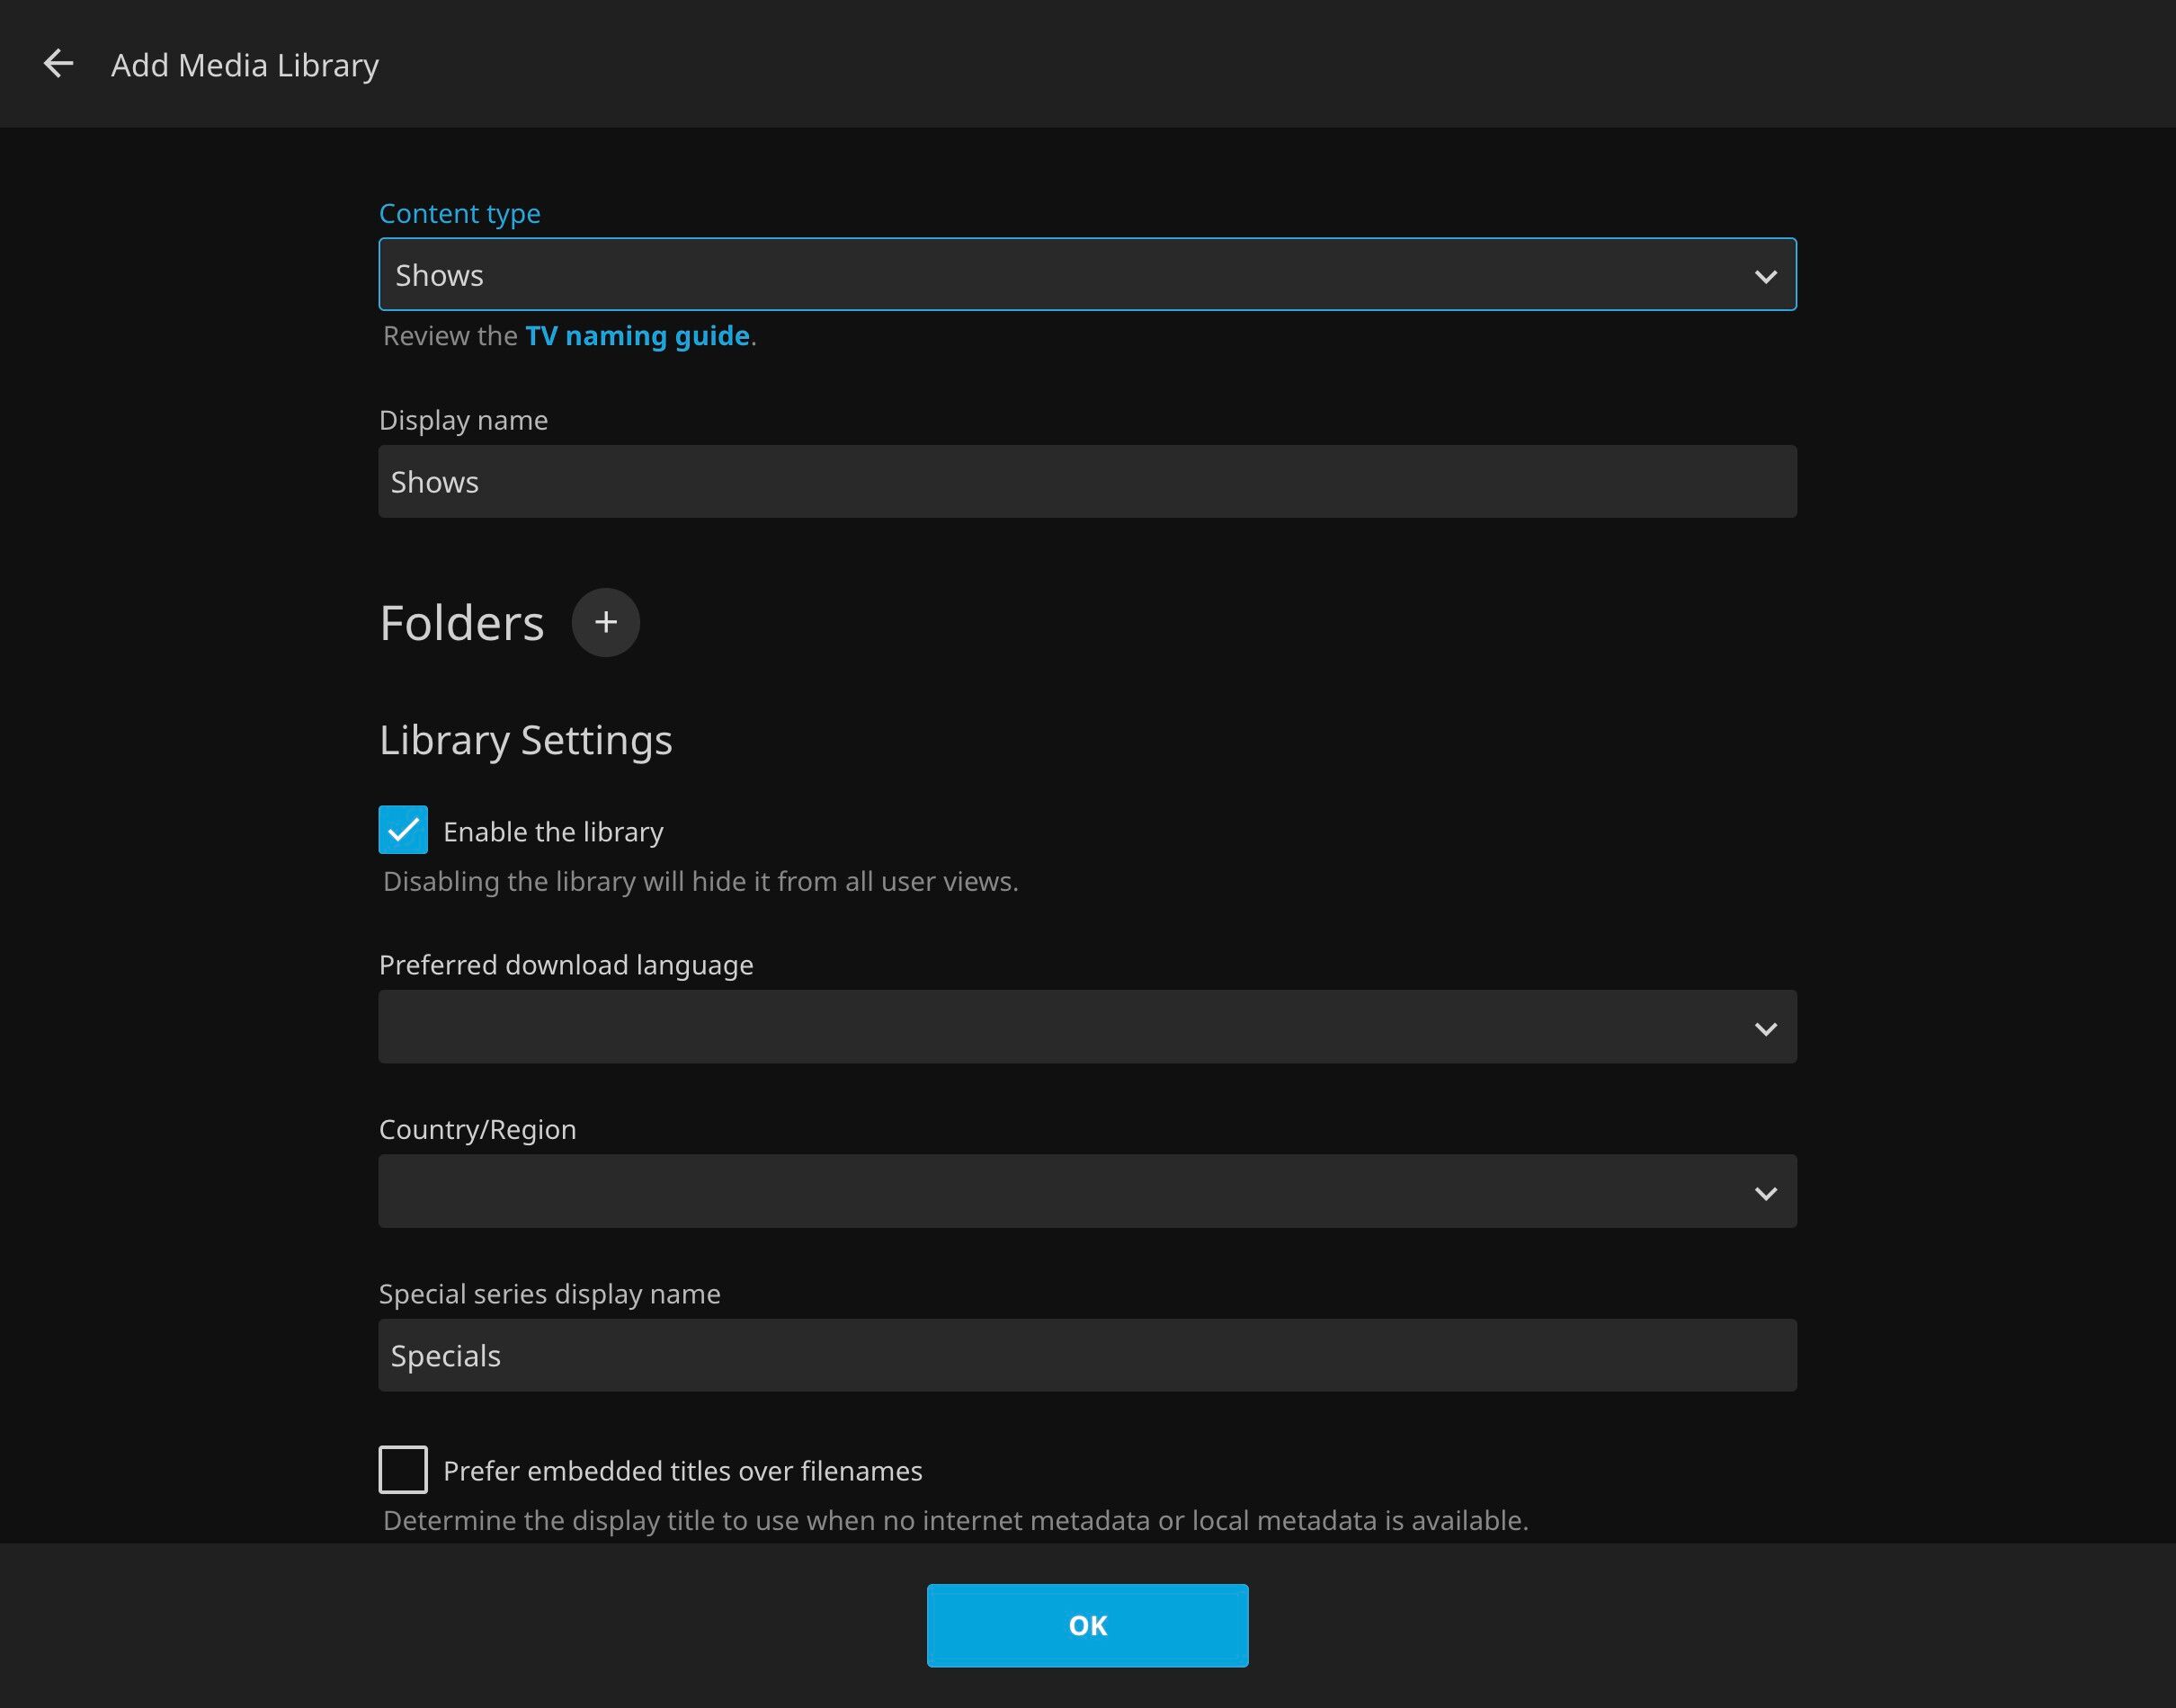Click the 'Enable the library' label text
This screenshot has width=2176, height=1708.
[553, 832]
